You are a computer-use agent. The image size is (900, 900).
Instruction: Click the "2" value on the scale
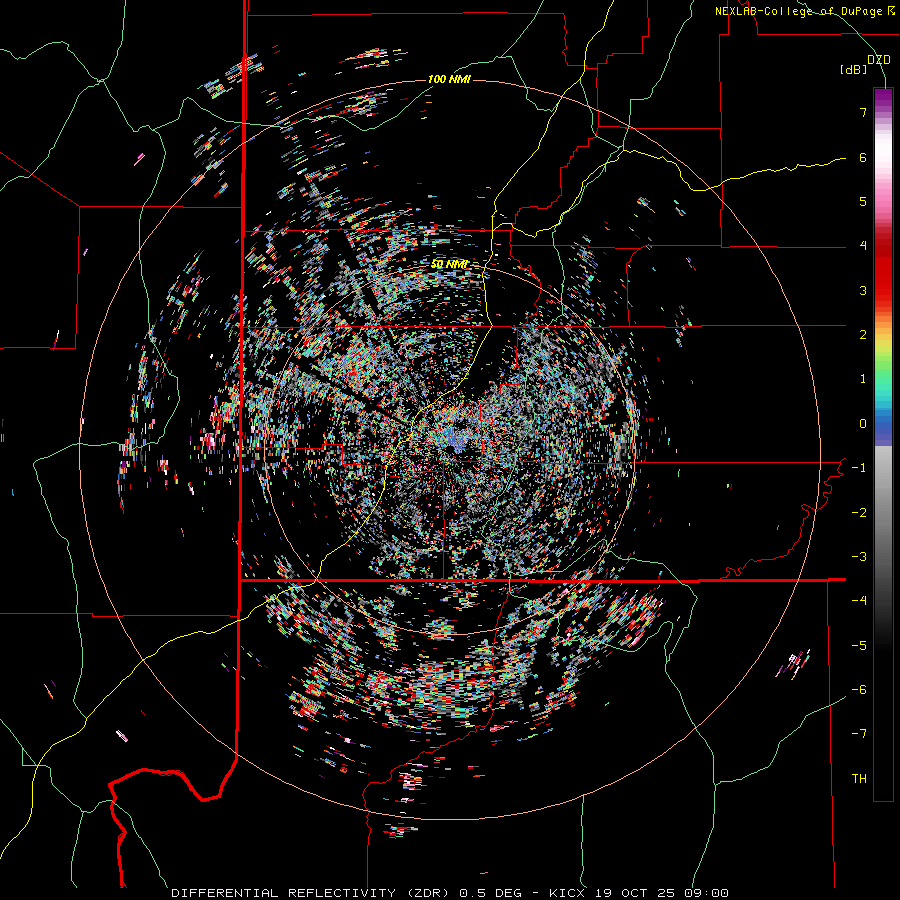(x=863, y=335)
